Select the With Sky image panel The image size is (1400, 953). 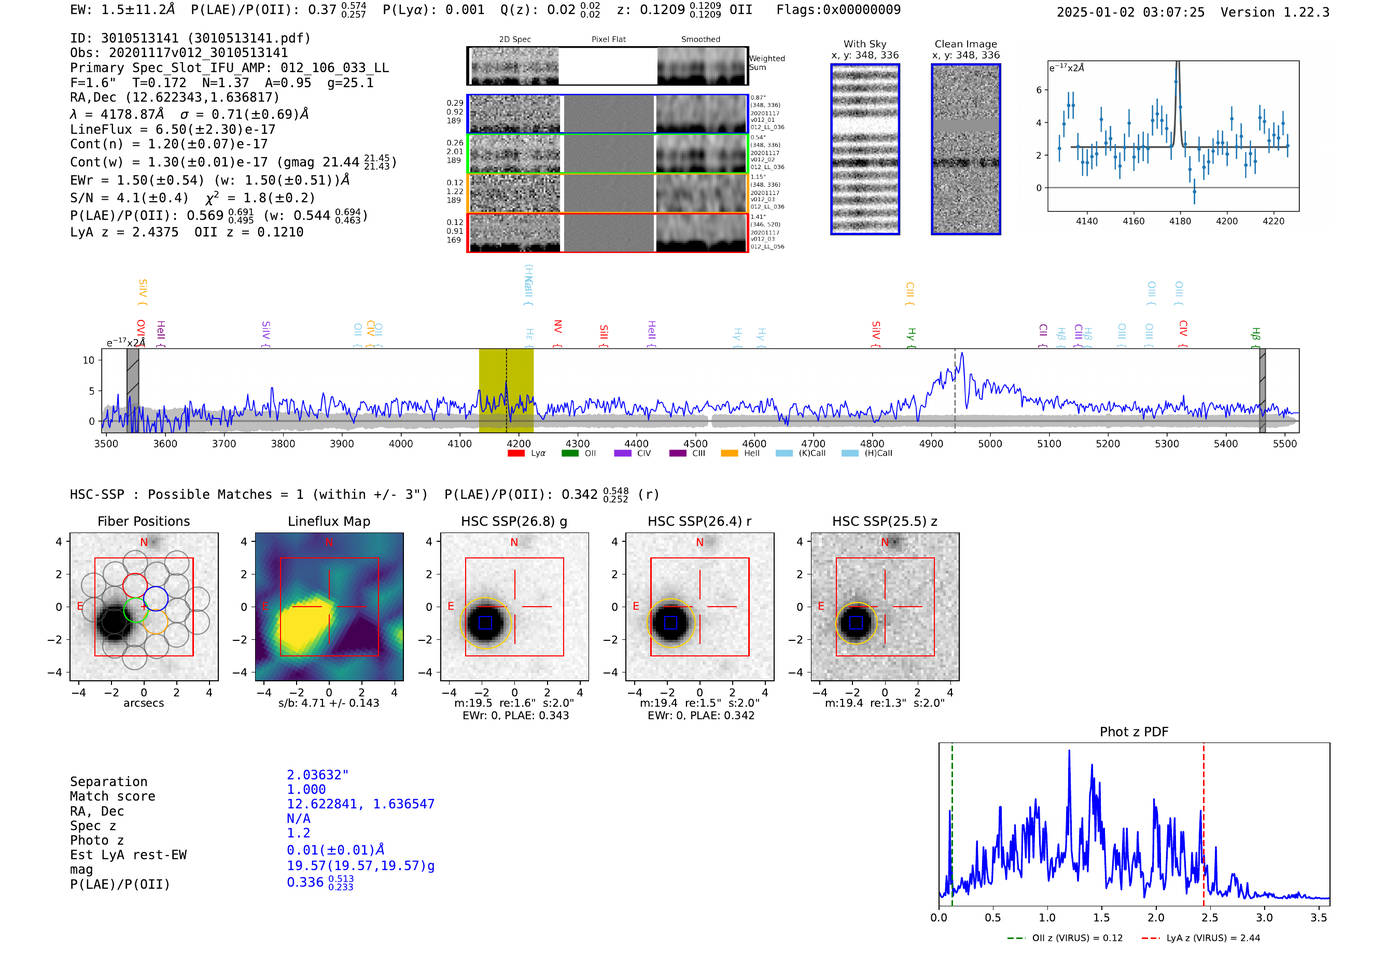(x=865, y=149)
